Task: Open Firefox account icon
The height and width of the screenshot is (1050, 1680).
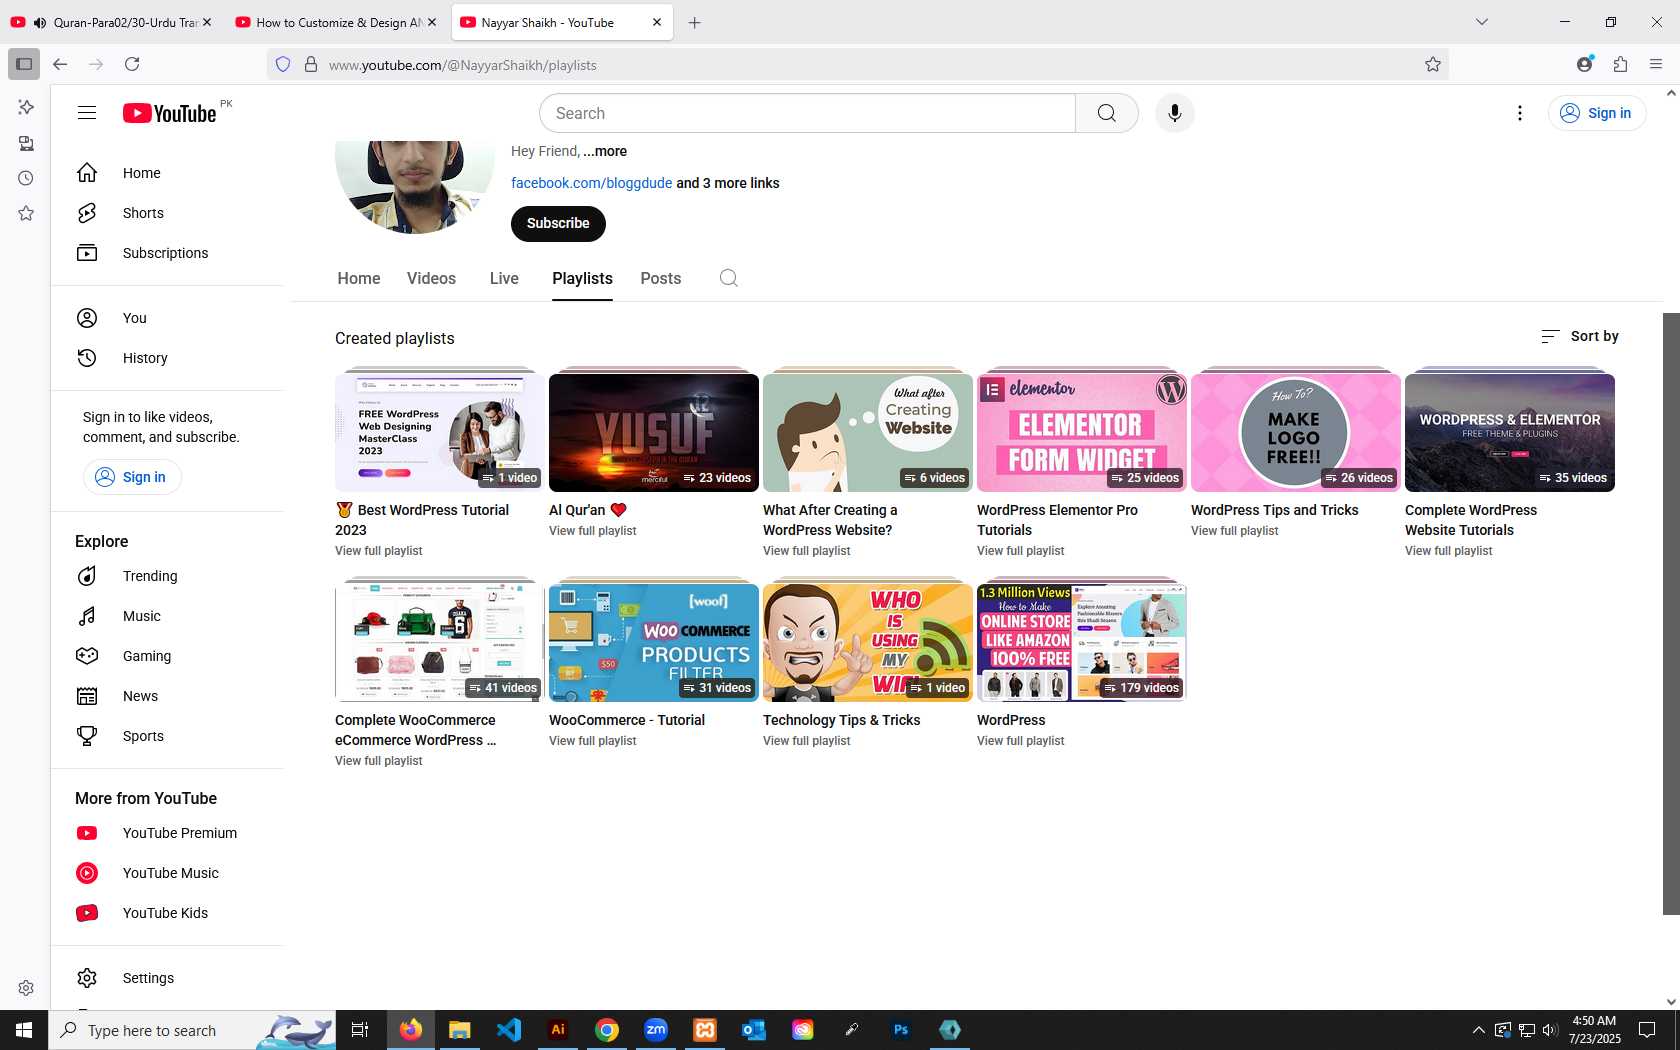Action: 1584,64
